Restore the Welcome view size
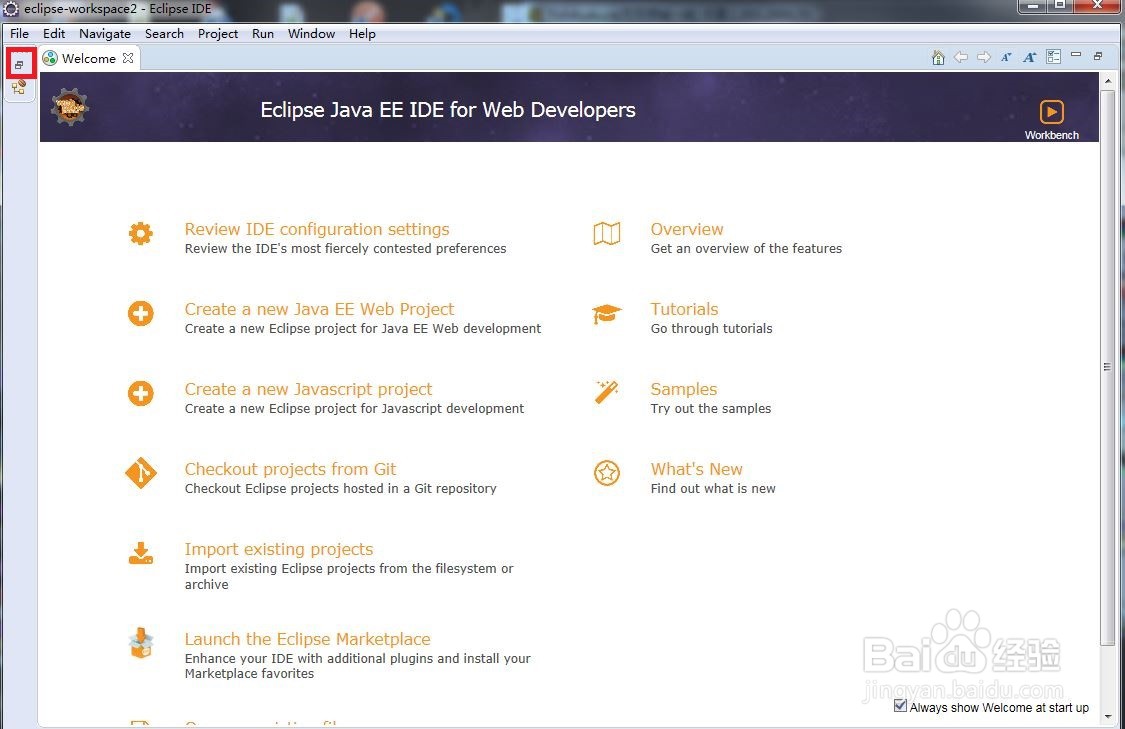The width and height of the screenshot is (1125, 729). tap(1098, 56)
